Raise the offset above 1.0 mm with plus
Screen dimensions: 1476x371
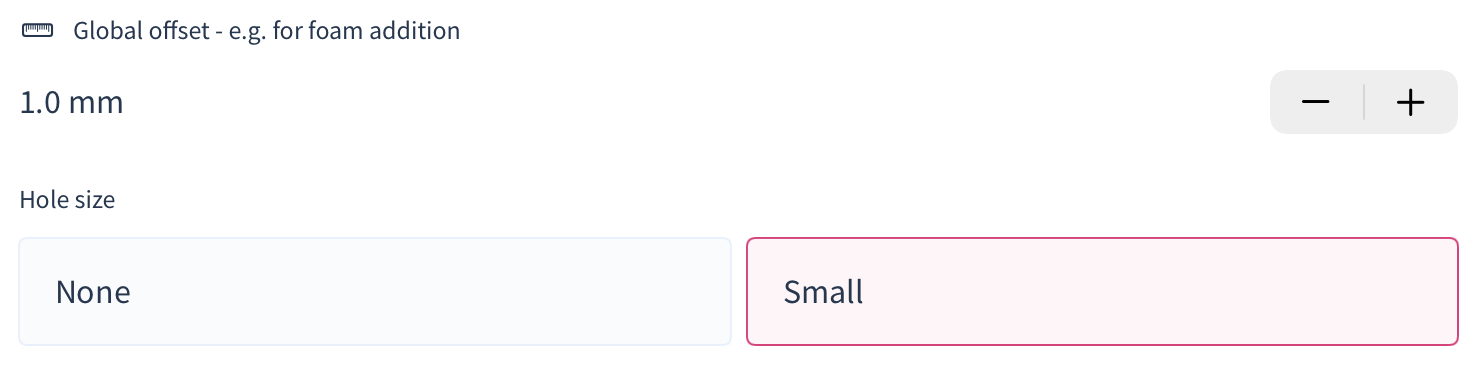[1410, 102]
